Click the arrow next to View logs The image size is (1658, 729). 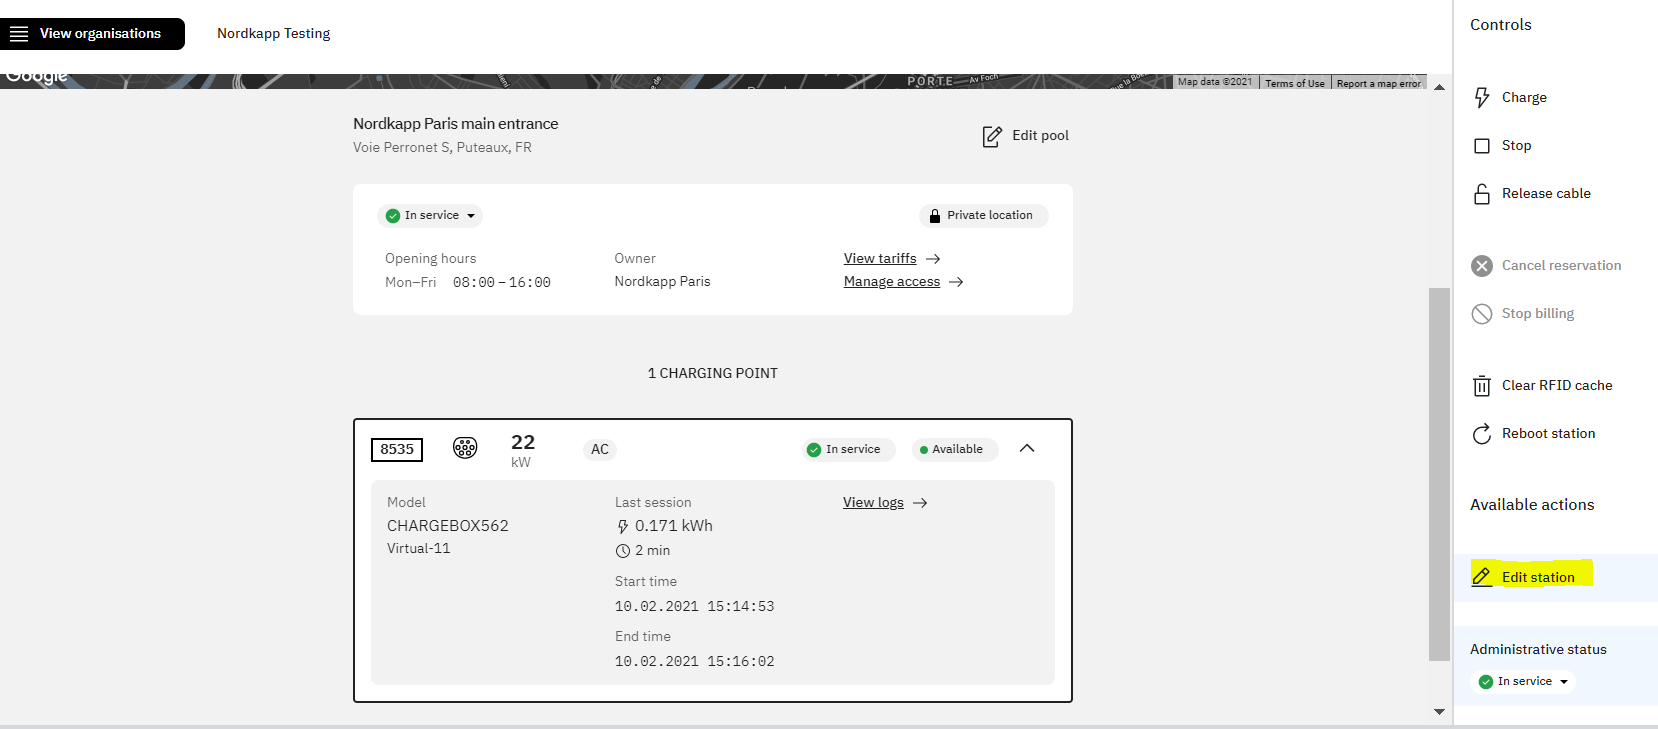[x=920, y=503]
